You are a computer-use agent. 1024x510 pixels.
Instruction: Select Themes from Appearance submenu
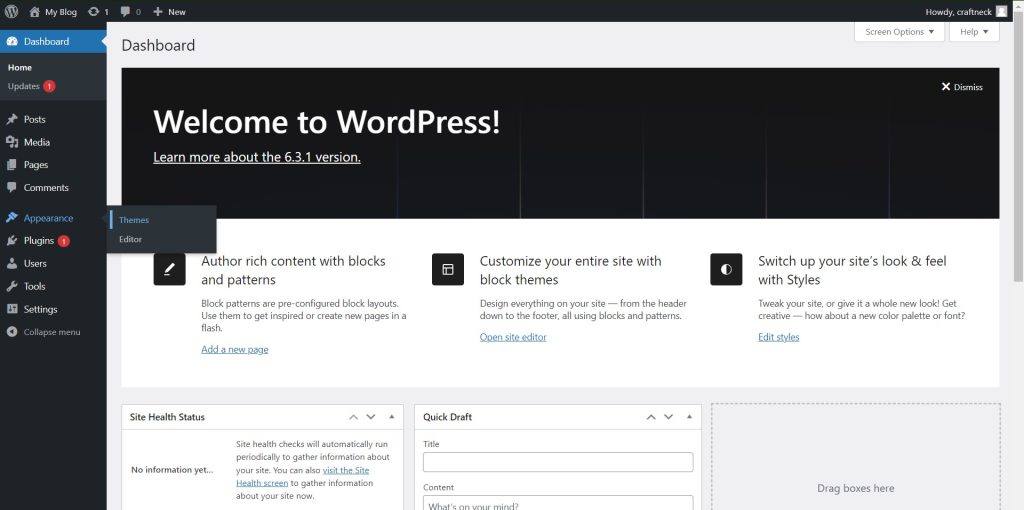tap(134, 220)
